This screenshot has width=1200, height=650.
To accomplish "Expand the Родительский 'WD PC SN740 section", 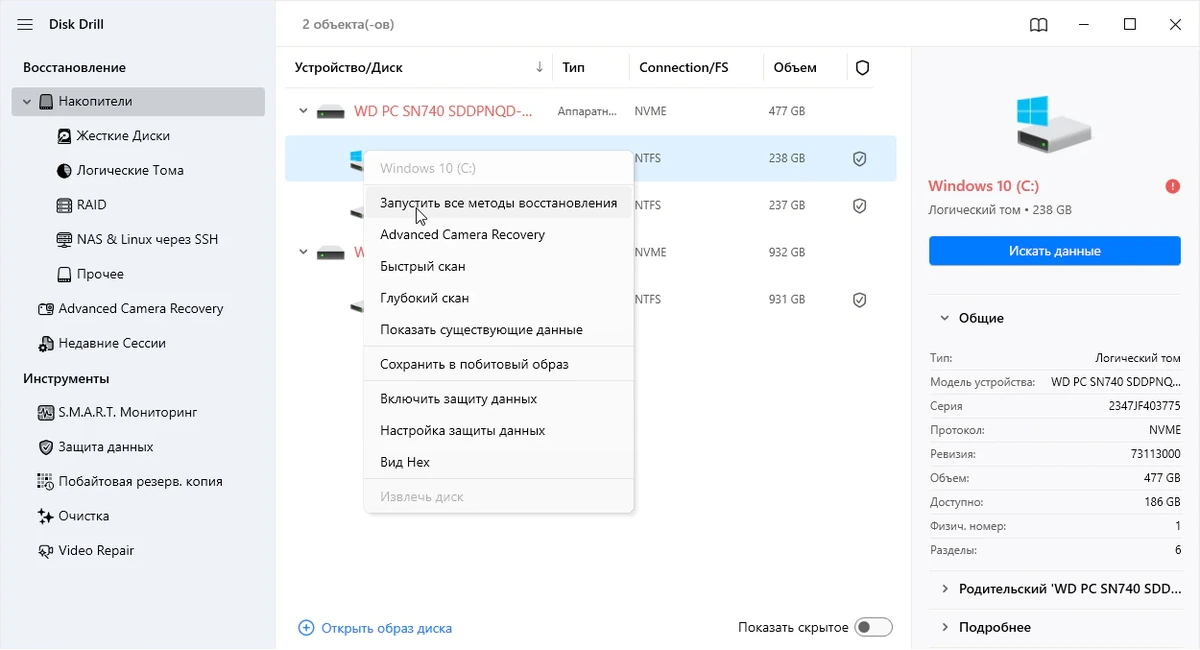I will point(944,589).
